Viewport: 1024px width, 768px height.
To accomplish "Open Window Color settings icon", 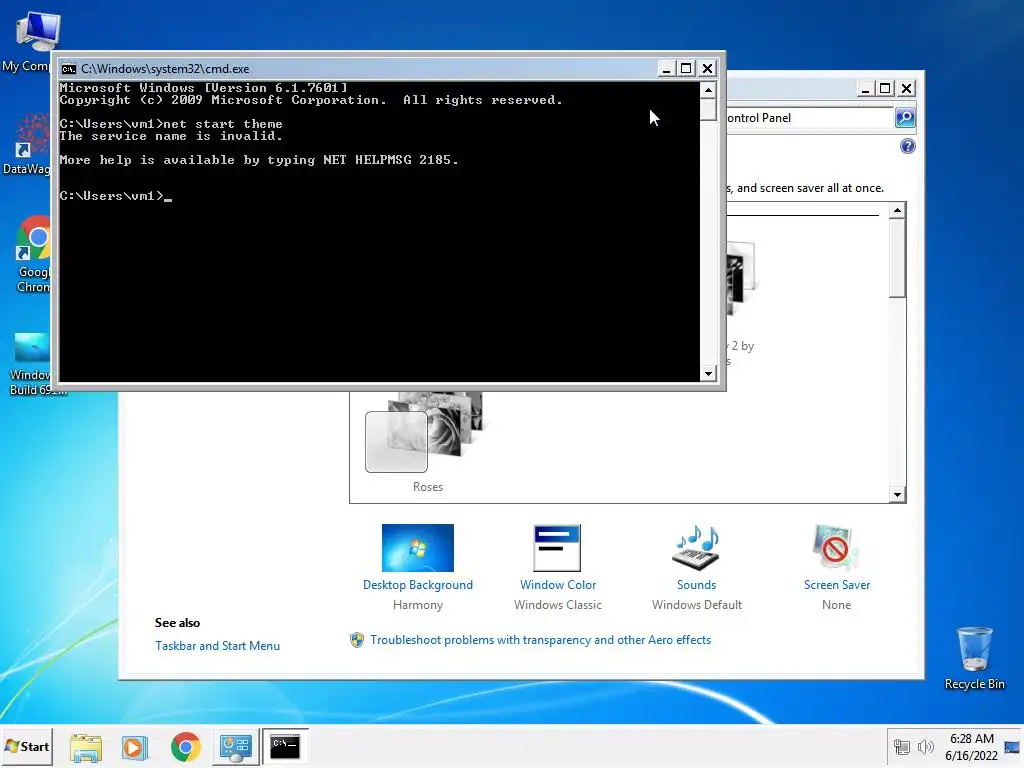I will tap(557, 548).
